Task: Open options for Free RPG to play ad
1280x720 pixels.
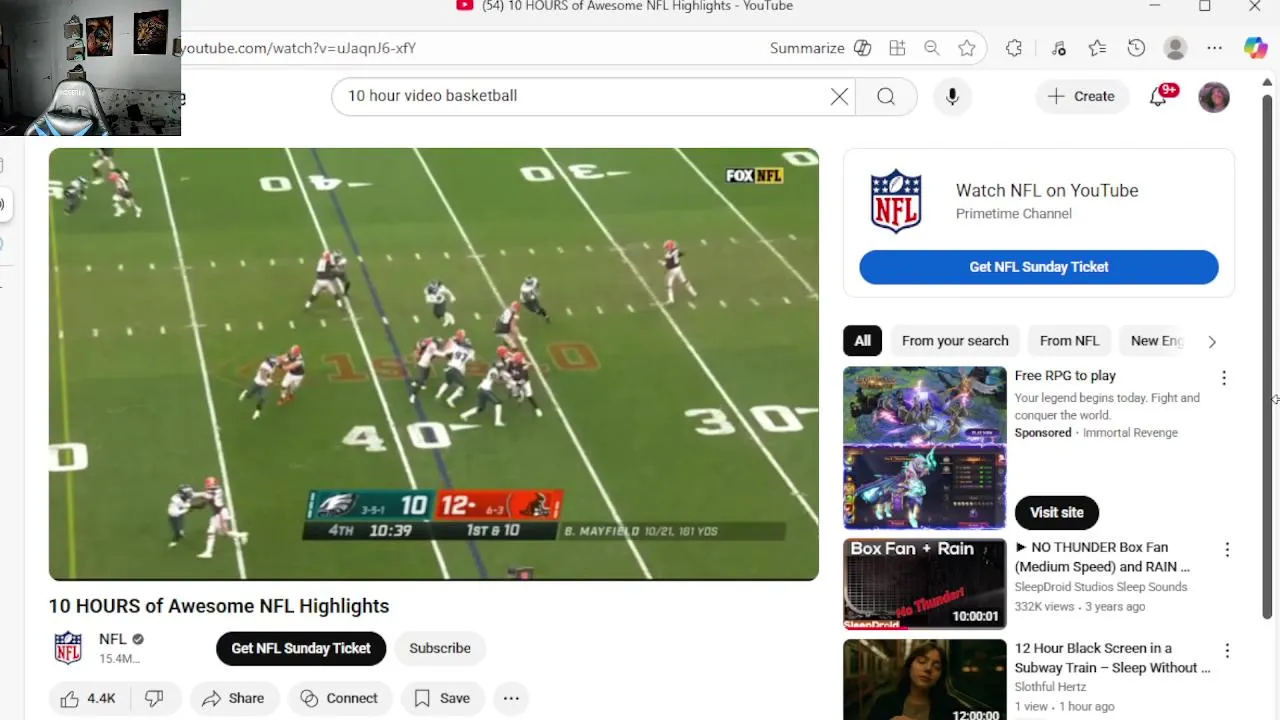Action: [x=1224, y=378]
